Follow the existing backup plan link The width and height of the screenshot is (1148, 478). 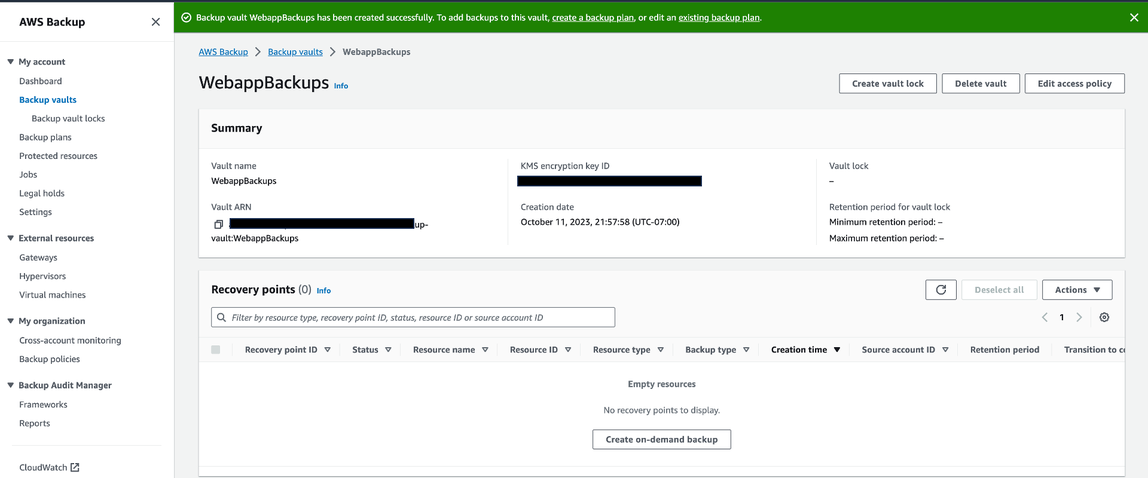(x=720, y=17)
